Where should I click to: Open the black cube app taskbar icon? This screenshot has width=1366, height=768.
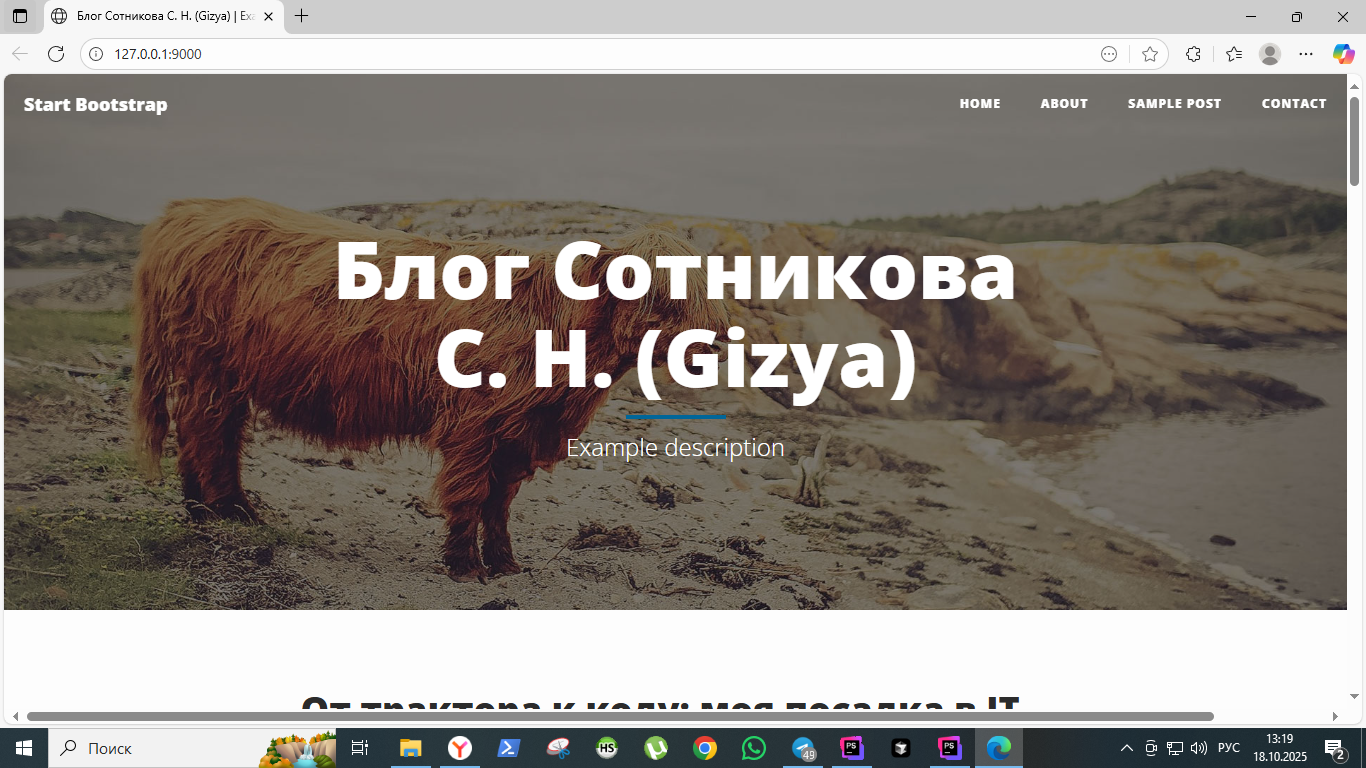(x=901, y=748)
